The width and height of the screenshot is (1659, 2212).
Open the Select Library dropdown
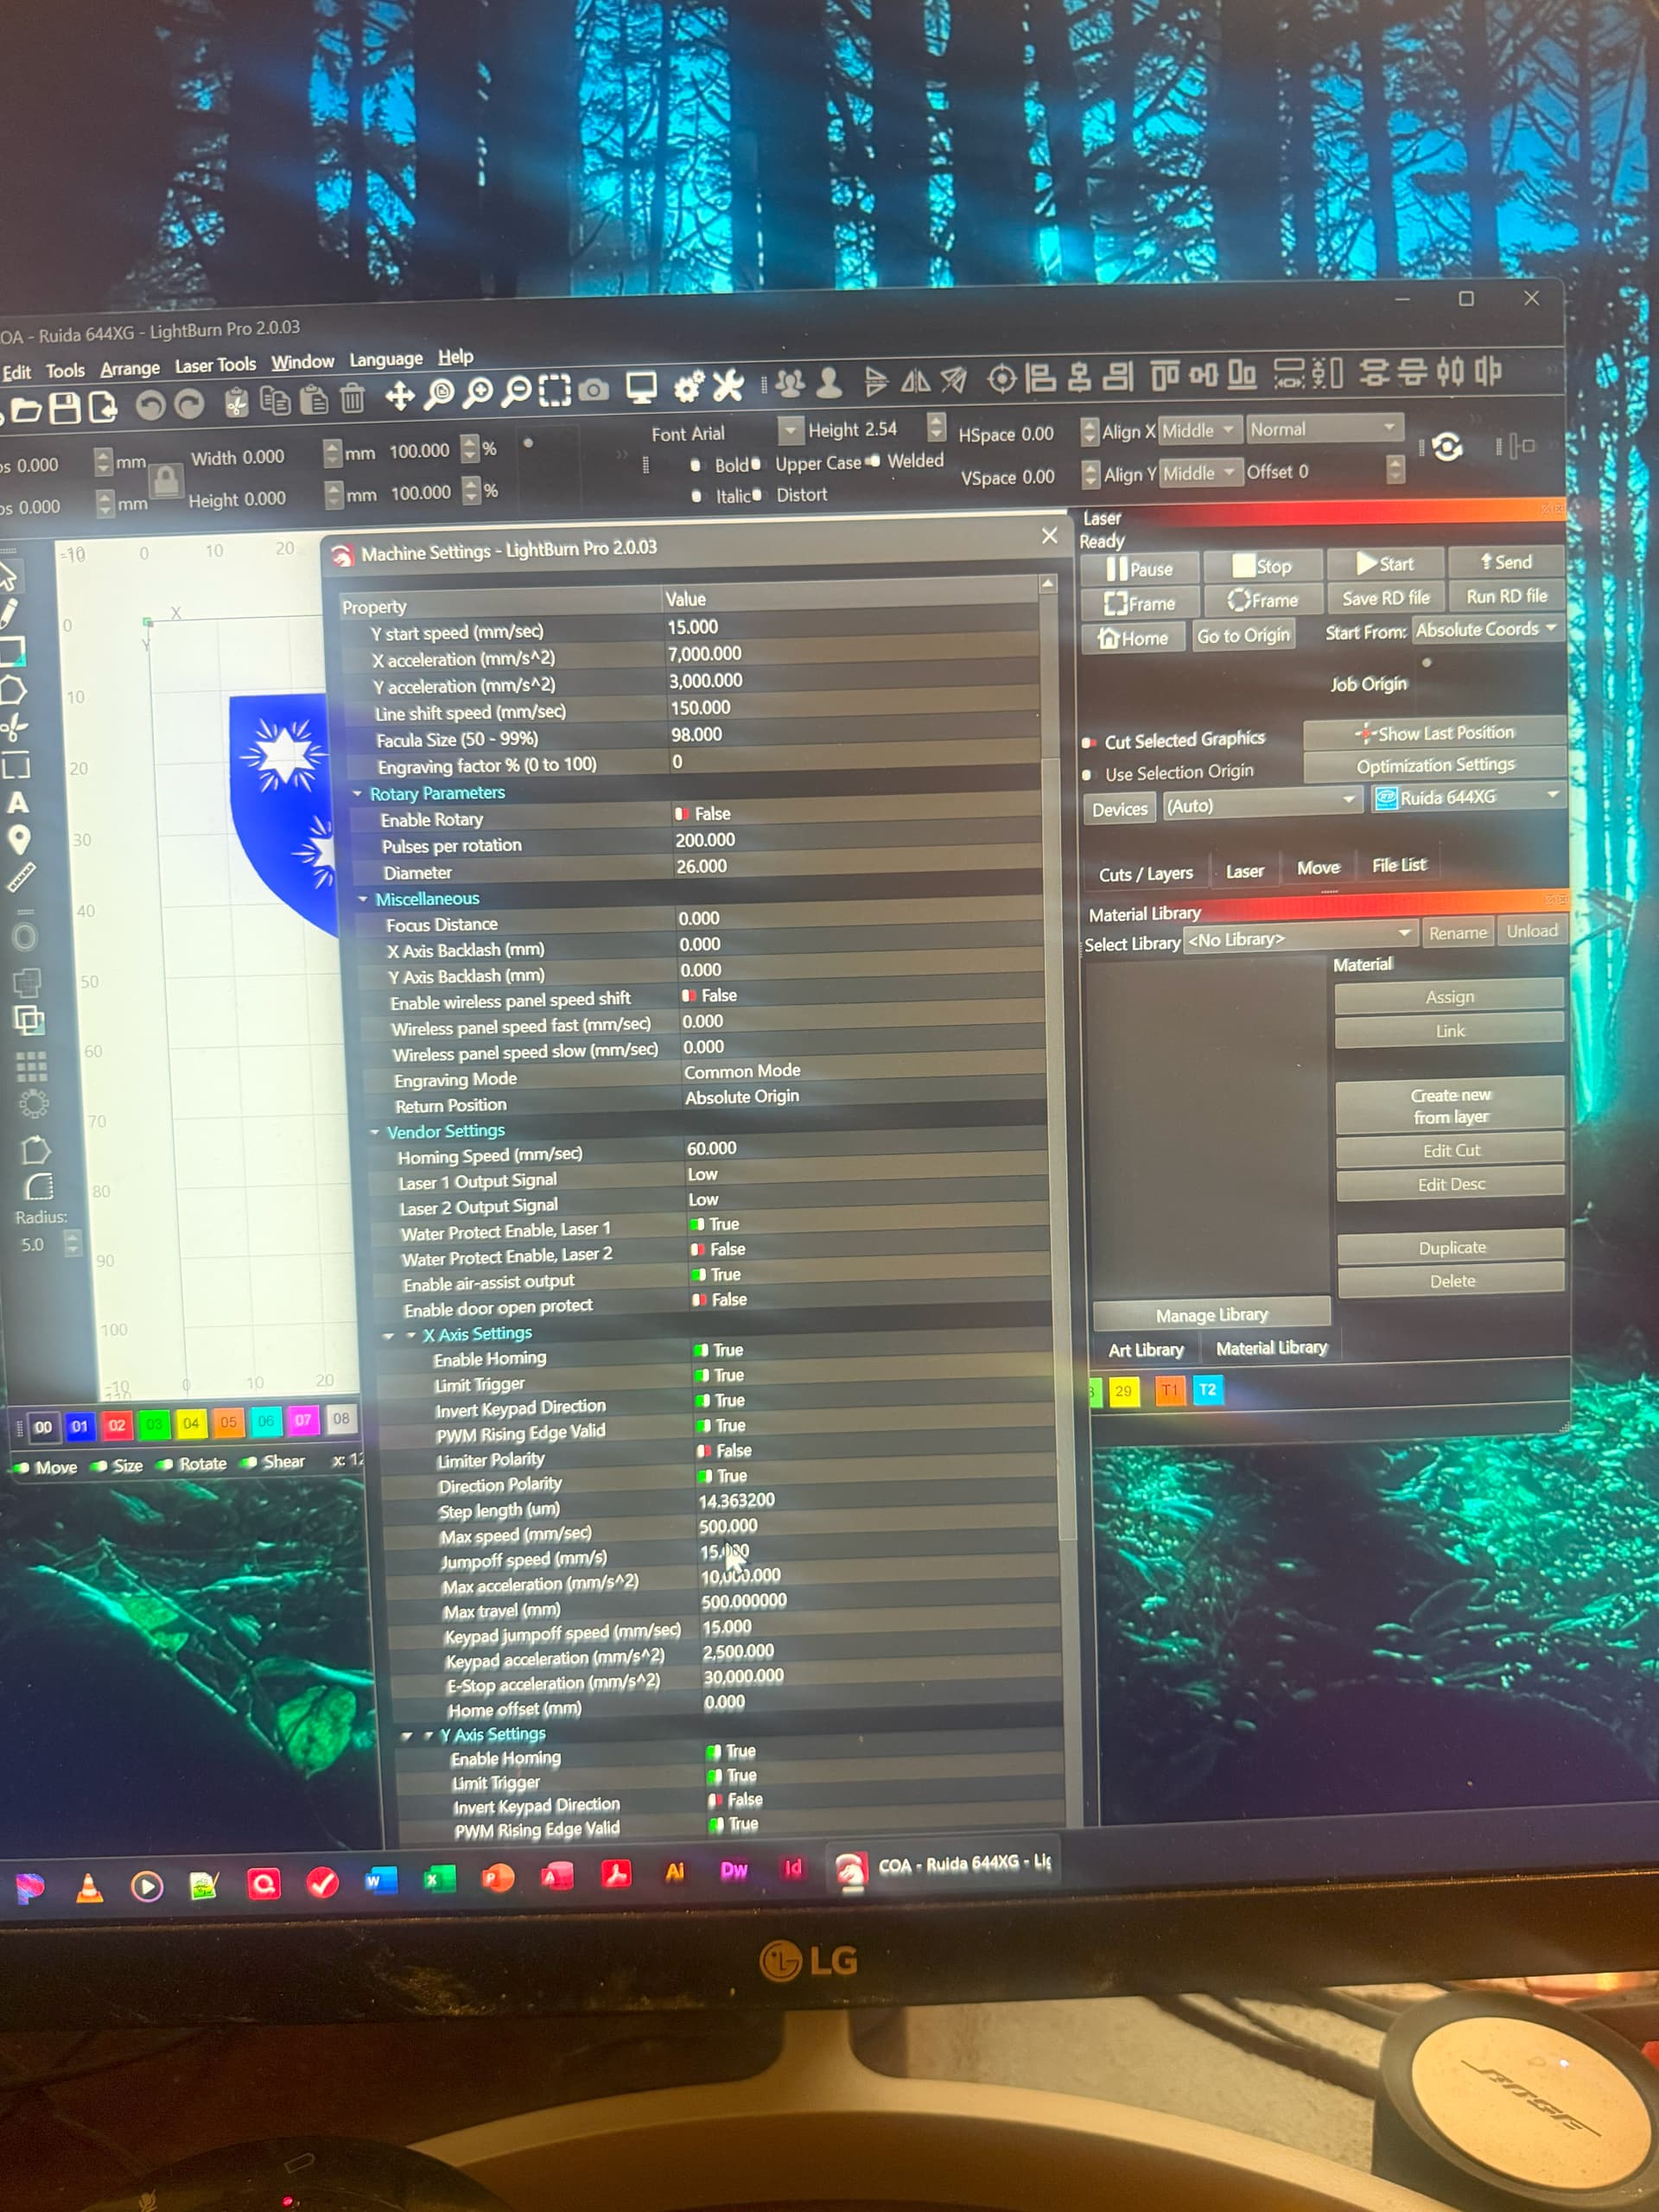tap(1300, 938)
